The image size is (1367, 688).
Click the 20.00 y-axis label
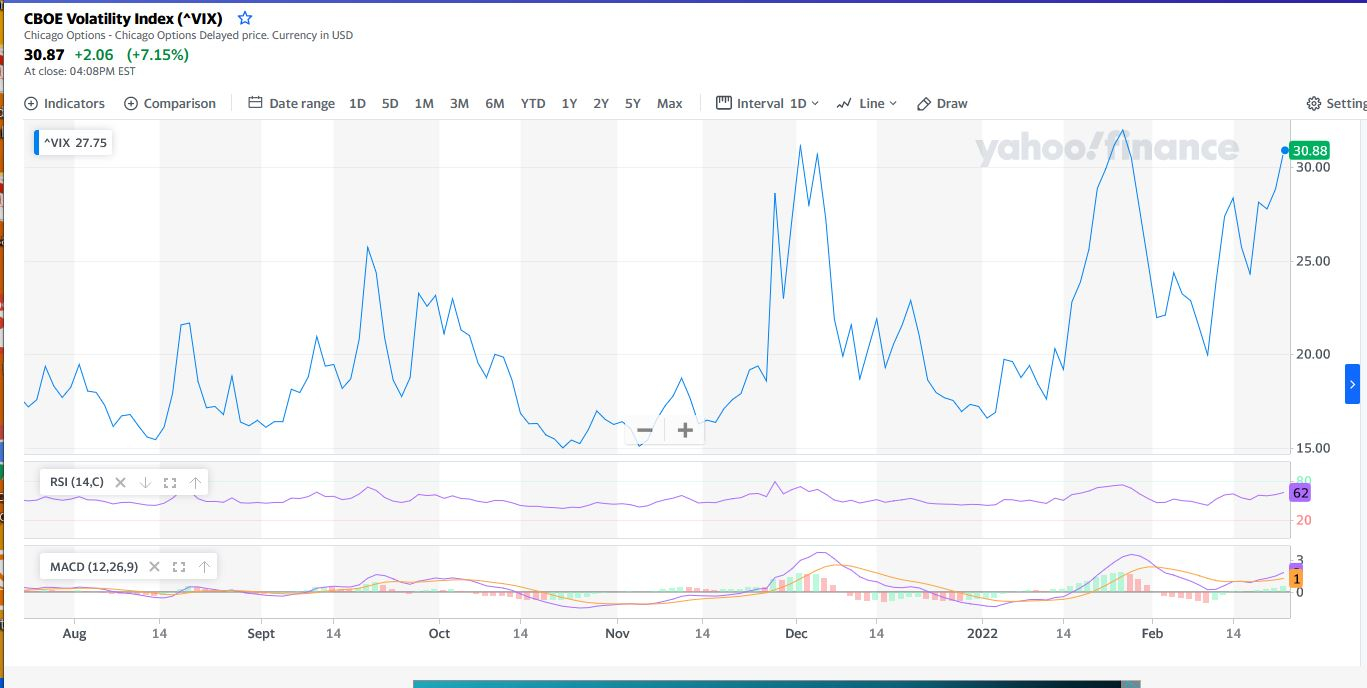(x=1313, y=354)
